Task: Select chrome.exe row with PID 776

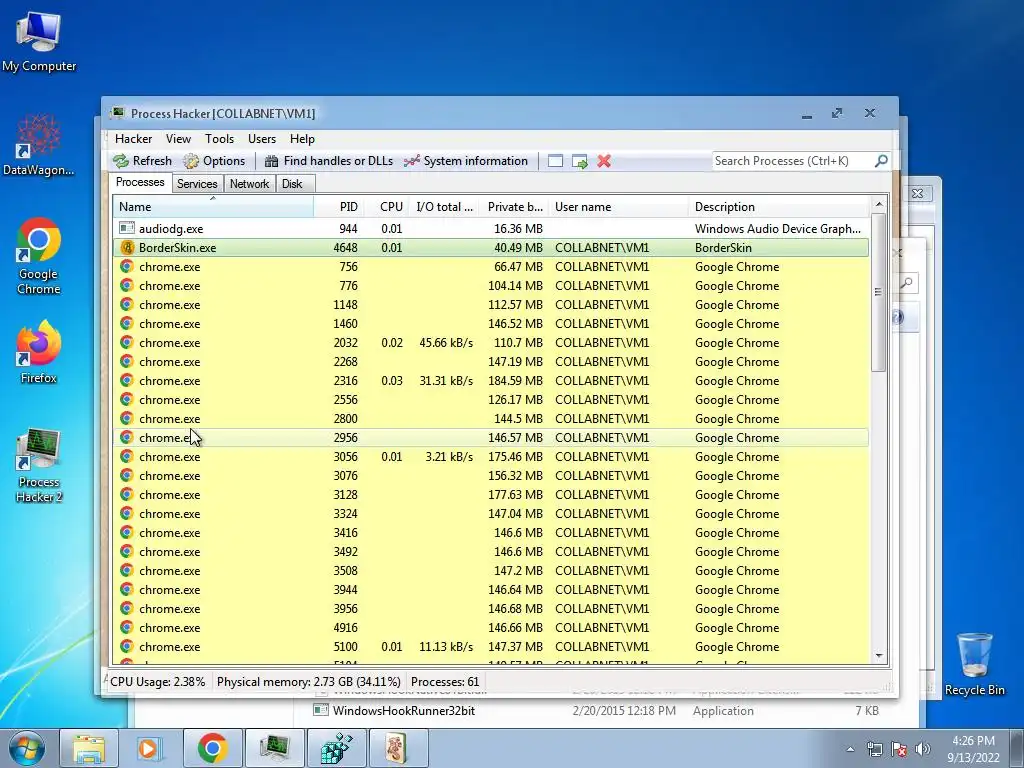Action: point(491,285)
